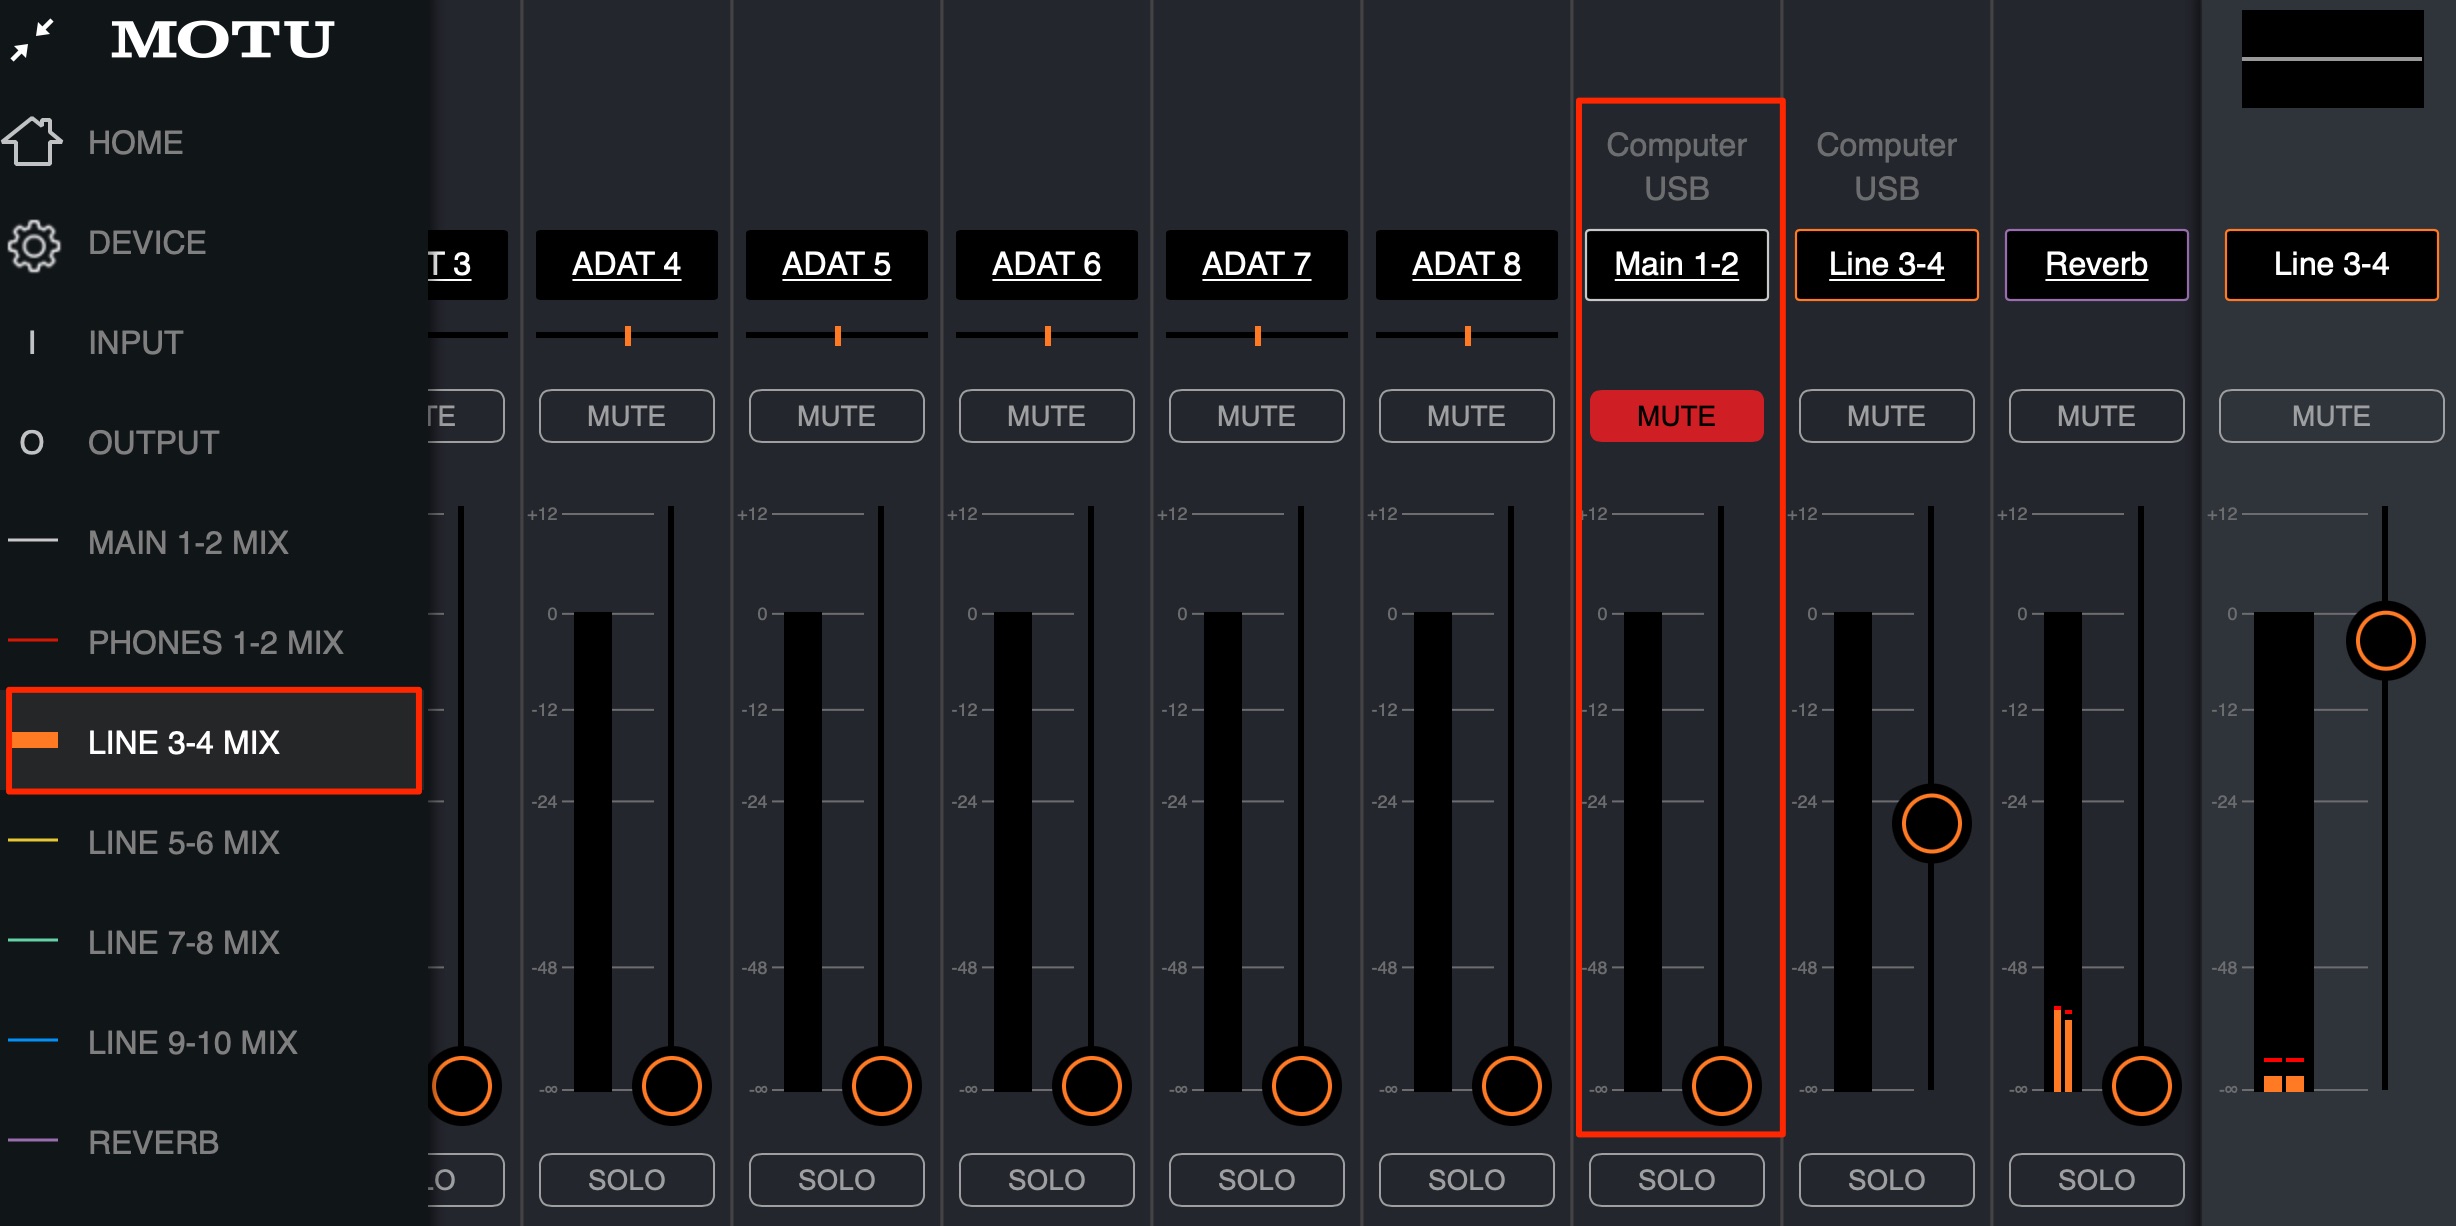Viewport: 2456px width, 1226px height.
Task: Click the Home house icon
Action: (32, 141)
